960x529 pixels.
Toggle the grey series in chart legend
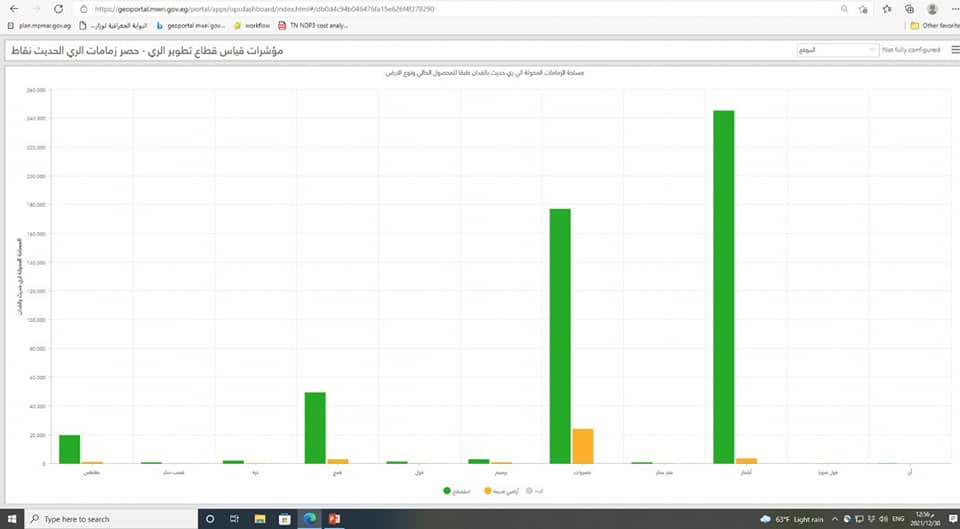pyautogui.click(x=535, y=491)
